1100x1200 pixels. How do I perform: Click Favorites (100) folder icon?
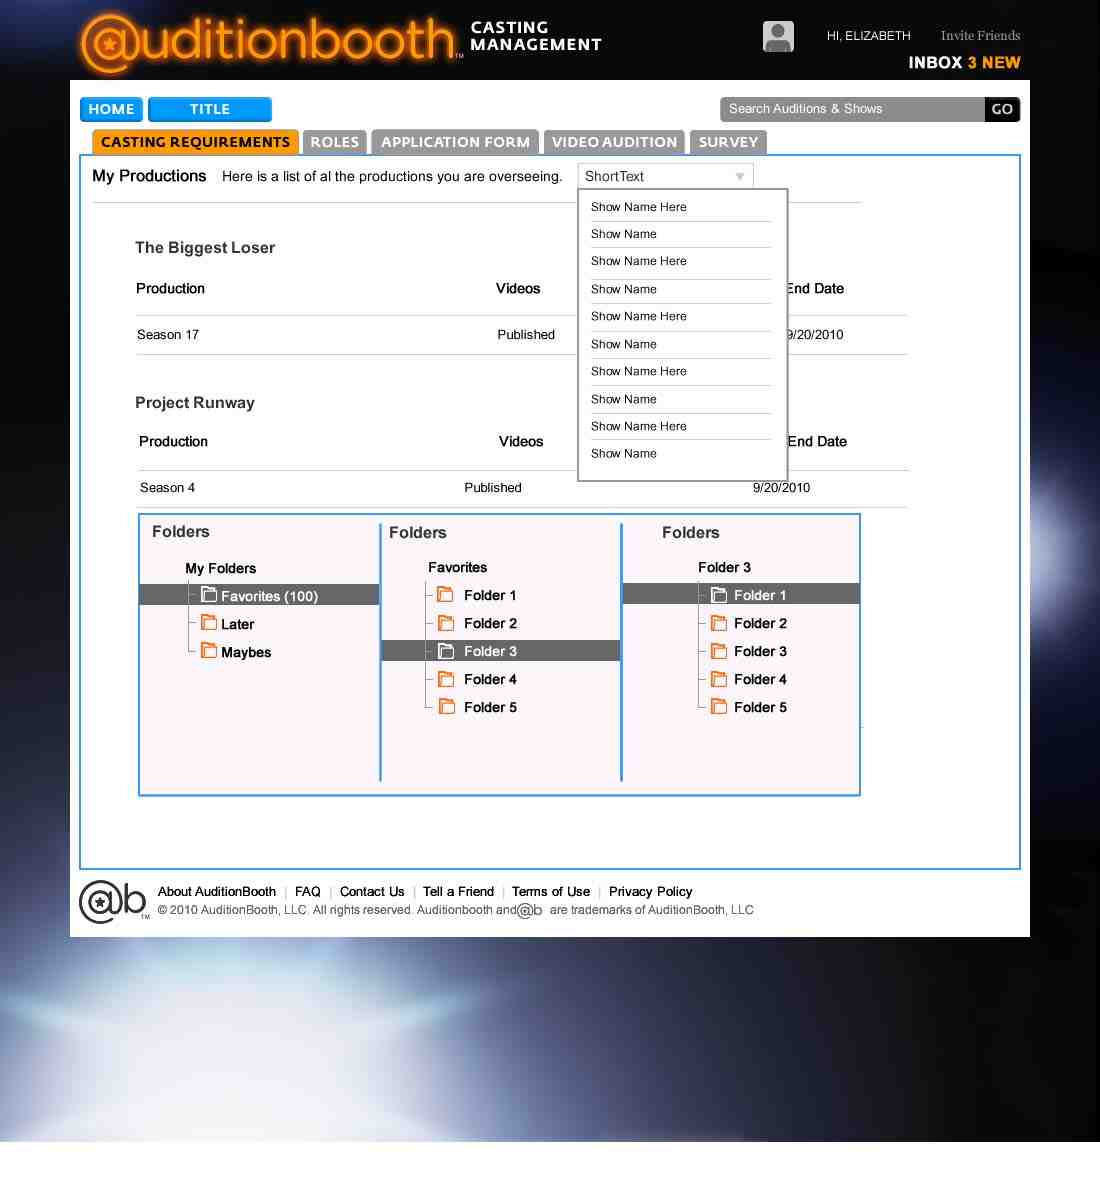(x=209, y=594)
